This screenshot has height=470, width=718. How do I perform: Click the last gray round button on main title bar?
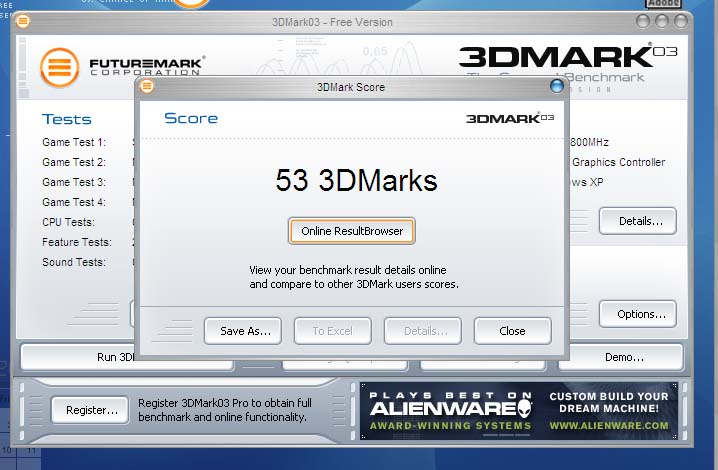[x=681, y=21]
